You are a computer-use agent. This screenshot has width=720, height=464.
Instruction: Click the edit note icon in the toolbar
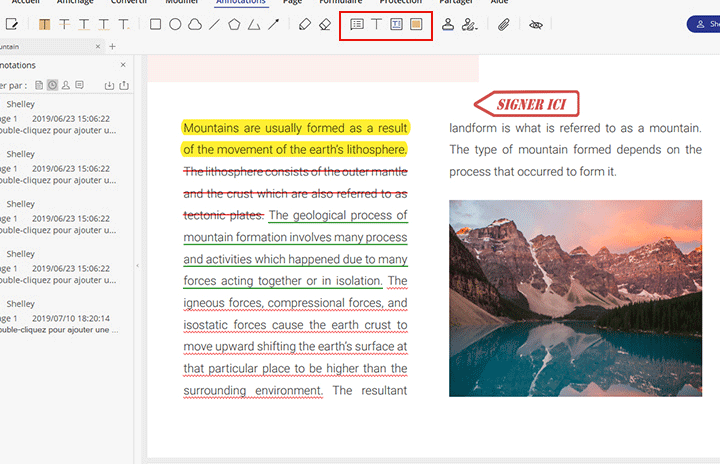11,24
